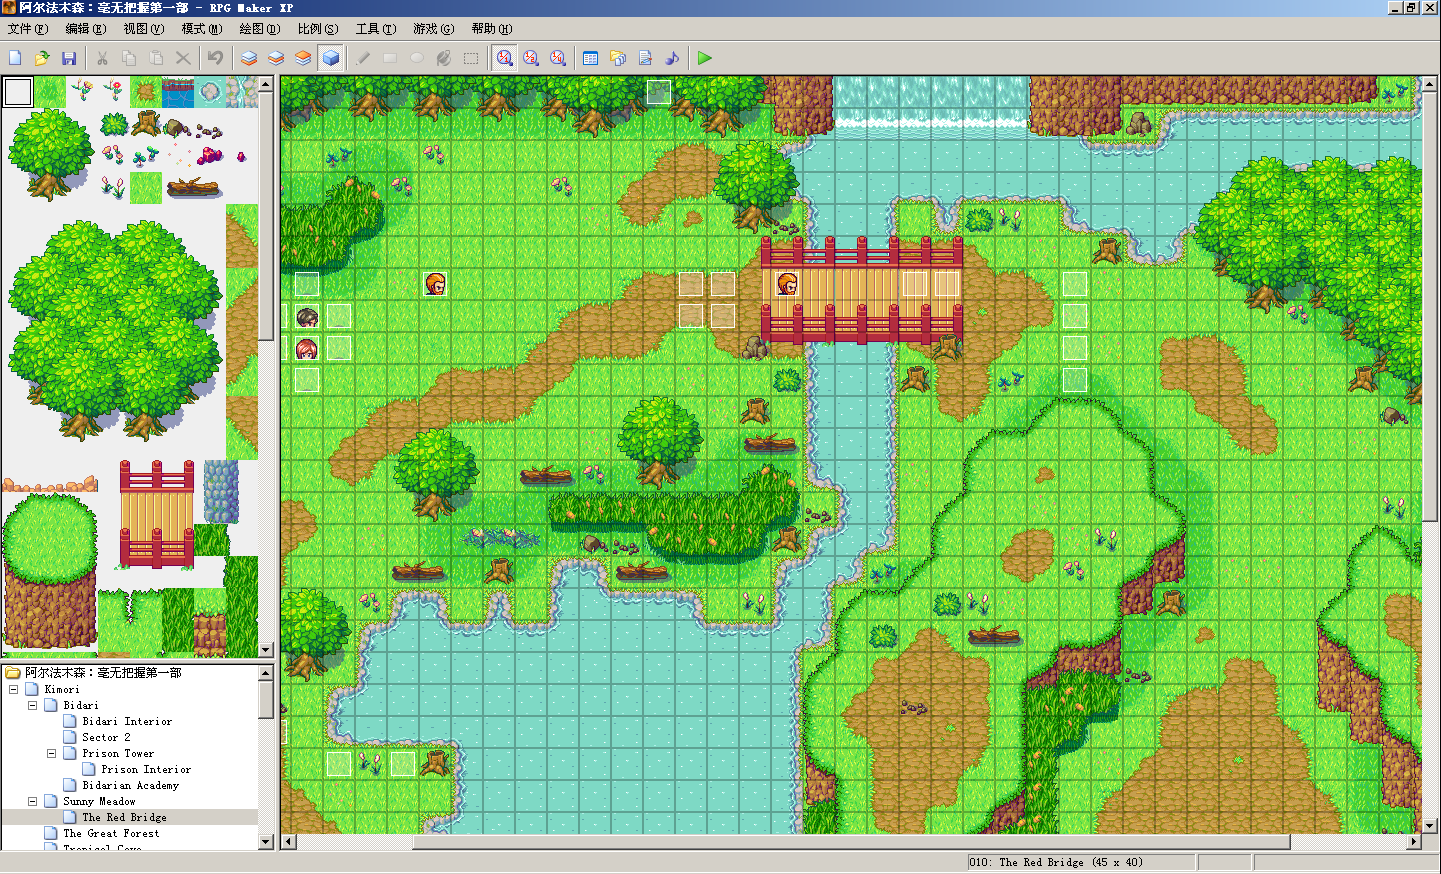Collapse the Prison Tower branch
This screenshot has height=874, width=1441.
pos(52,753)
